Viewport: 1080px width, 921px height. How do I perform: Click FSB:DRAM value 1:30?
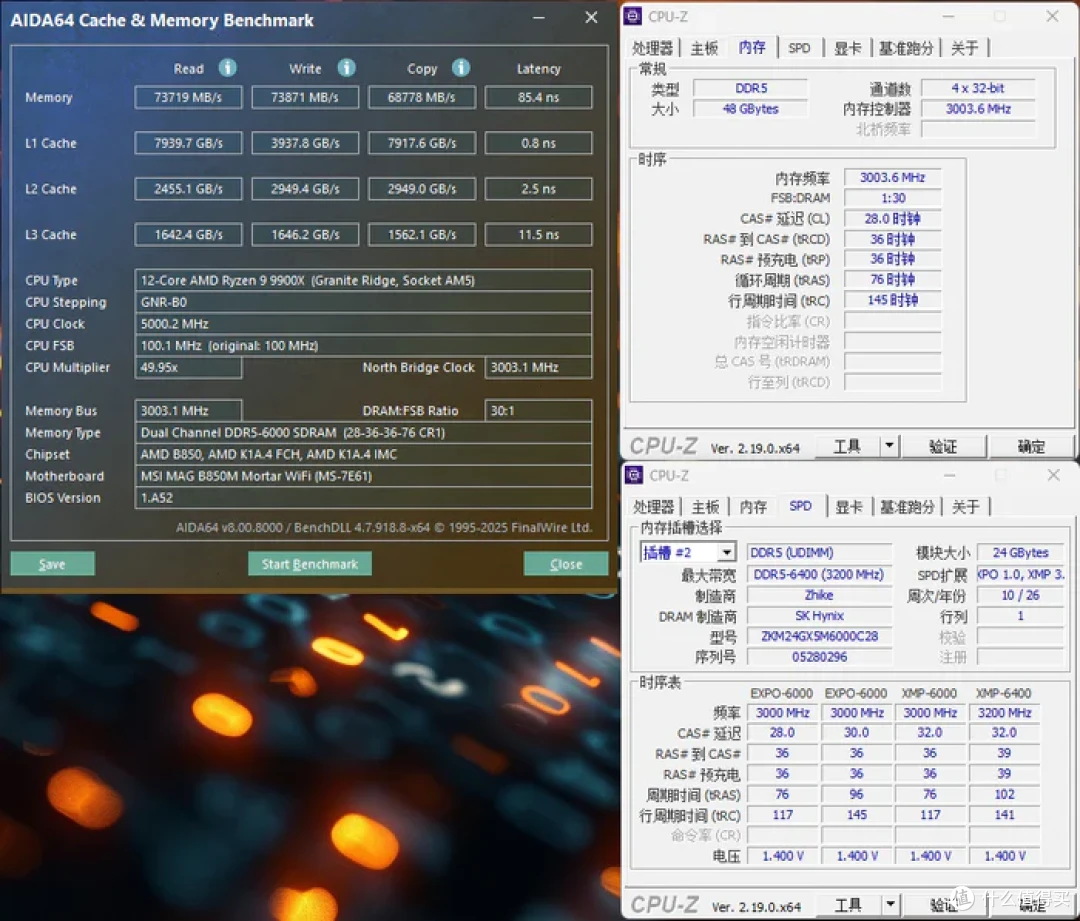click(893, 198)
